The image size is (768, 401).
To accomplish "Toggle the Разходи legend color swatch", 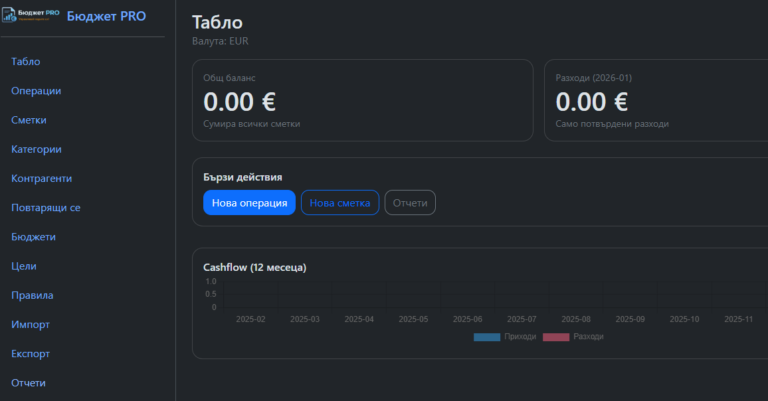I will pos(555,337).
